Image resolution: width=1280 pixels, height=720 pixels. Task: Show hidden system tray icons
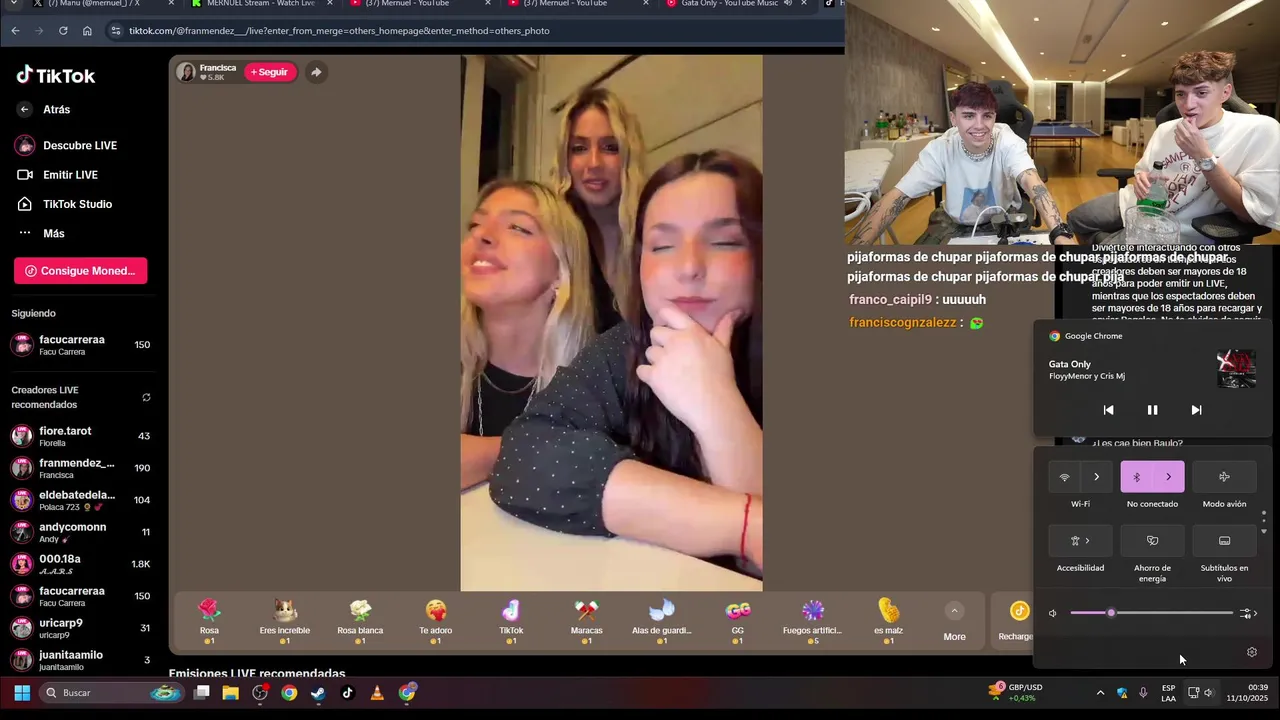[1100, 692]
